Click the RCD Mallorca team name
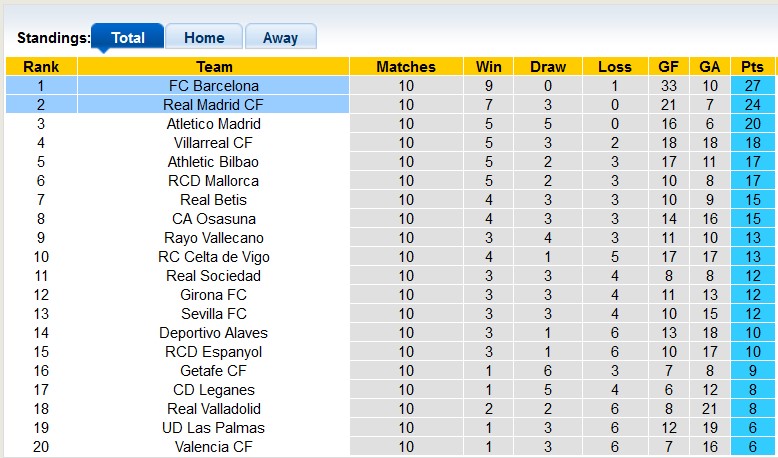The width and height of the screenshot is (778, 458). [x=213, y=181]
